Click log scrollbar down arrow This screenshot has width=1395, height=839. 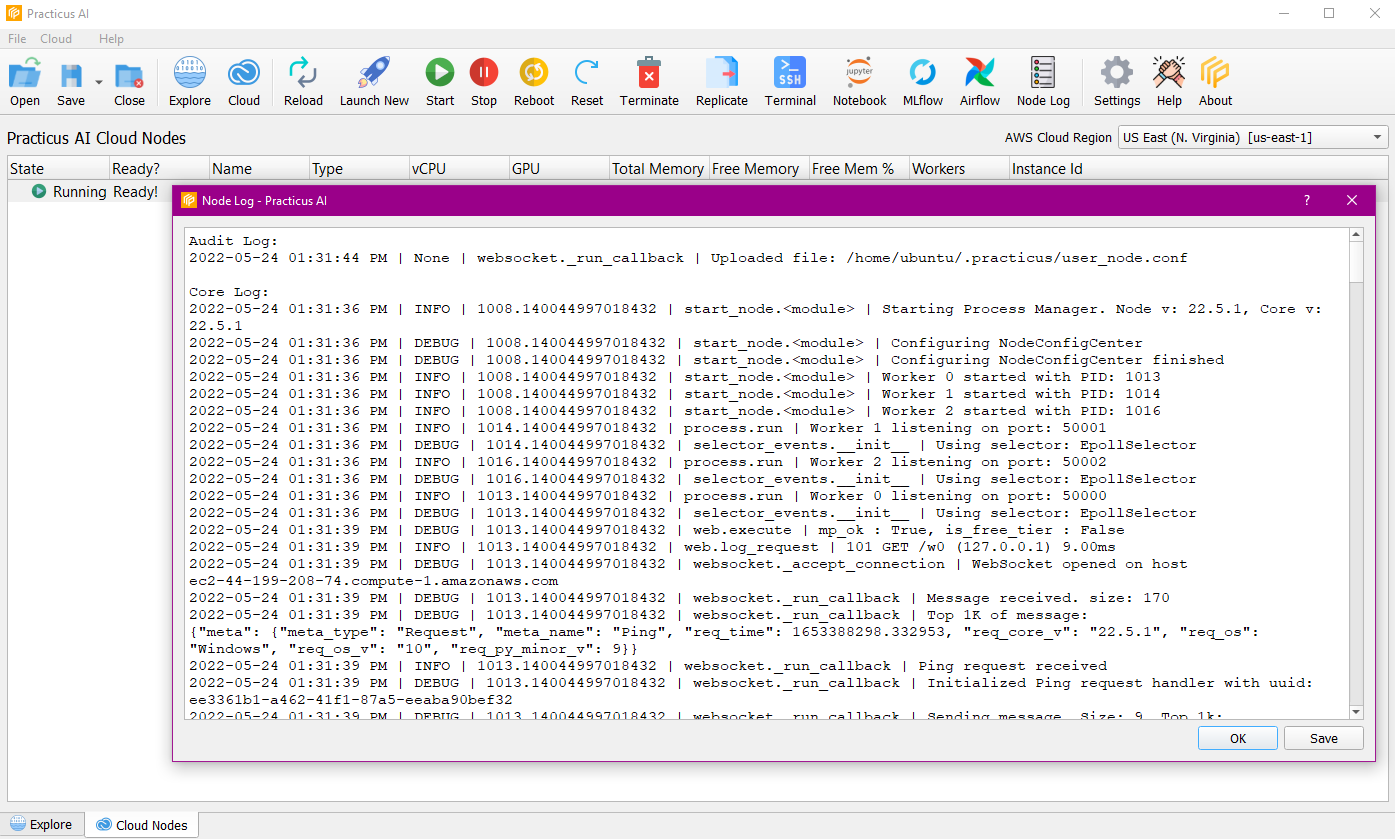[x=1356, y=712]
